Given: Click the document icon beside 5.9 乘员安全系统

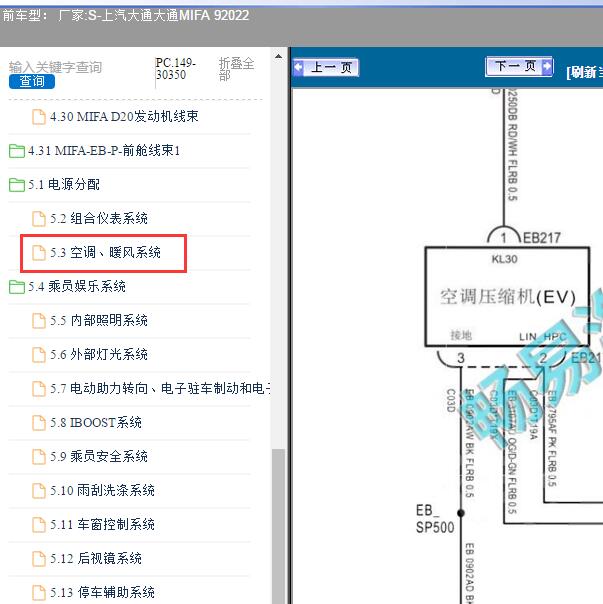Looking at the screenshot, I should pos(39,456).
